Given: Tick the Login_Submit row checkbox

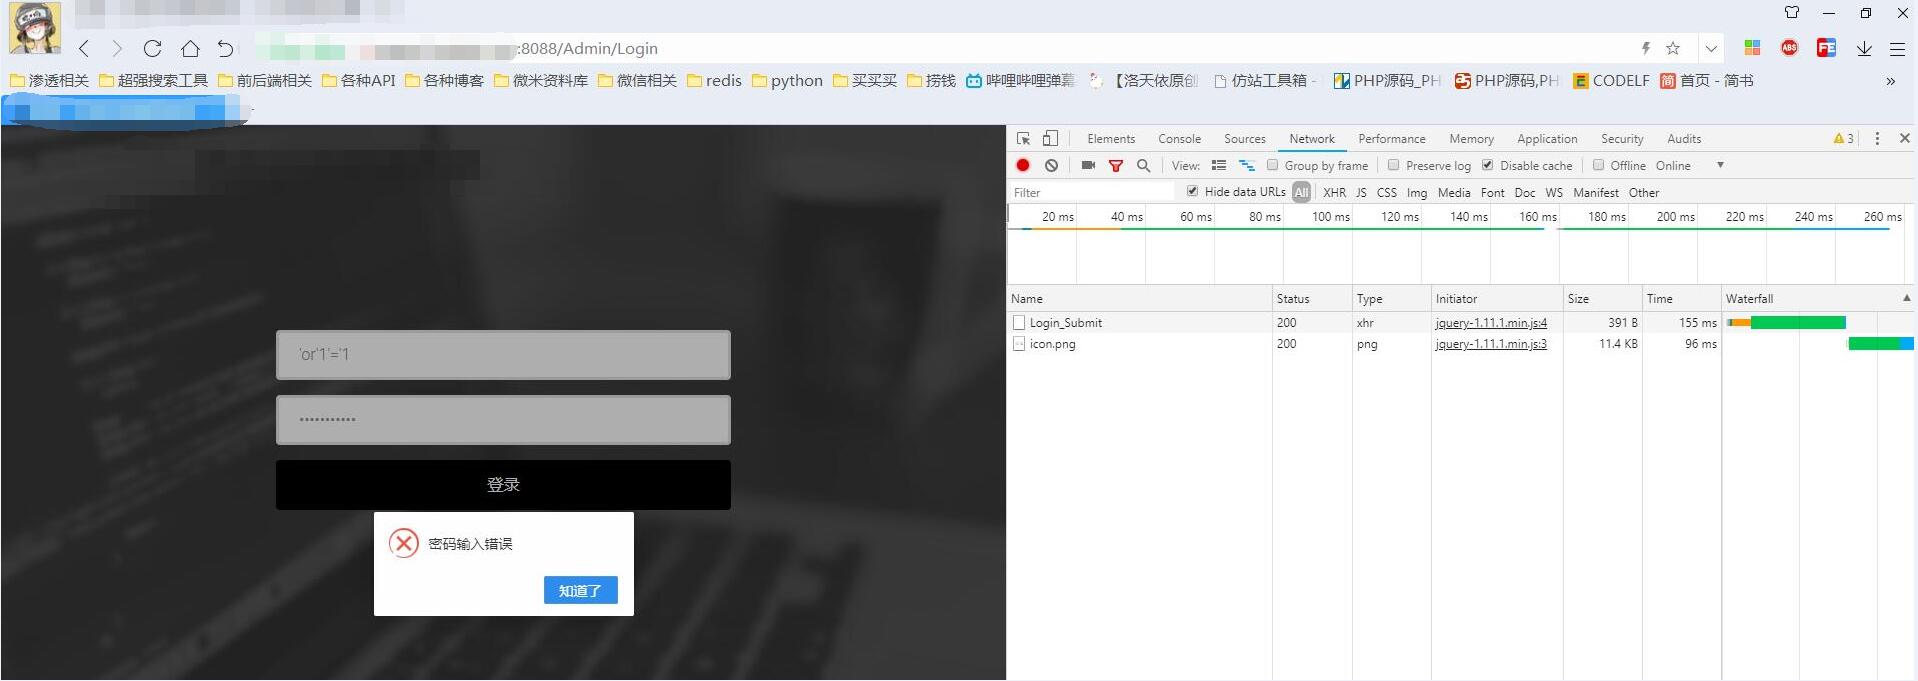Looking at the screenshot, I should (1019, 322).
